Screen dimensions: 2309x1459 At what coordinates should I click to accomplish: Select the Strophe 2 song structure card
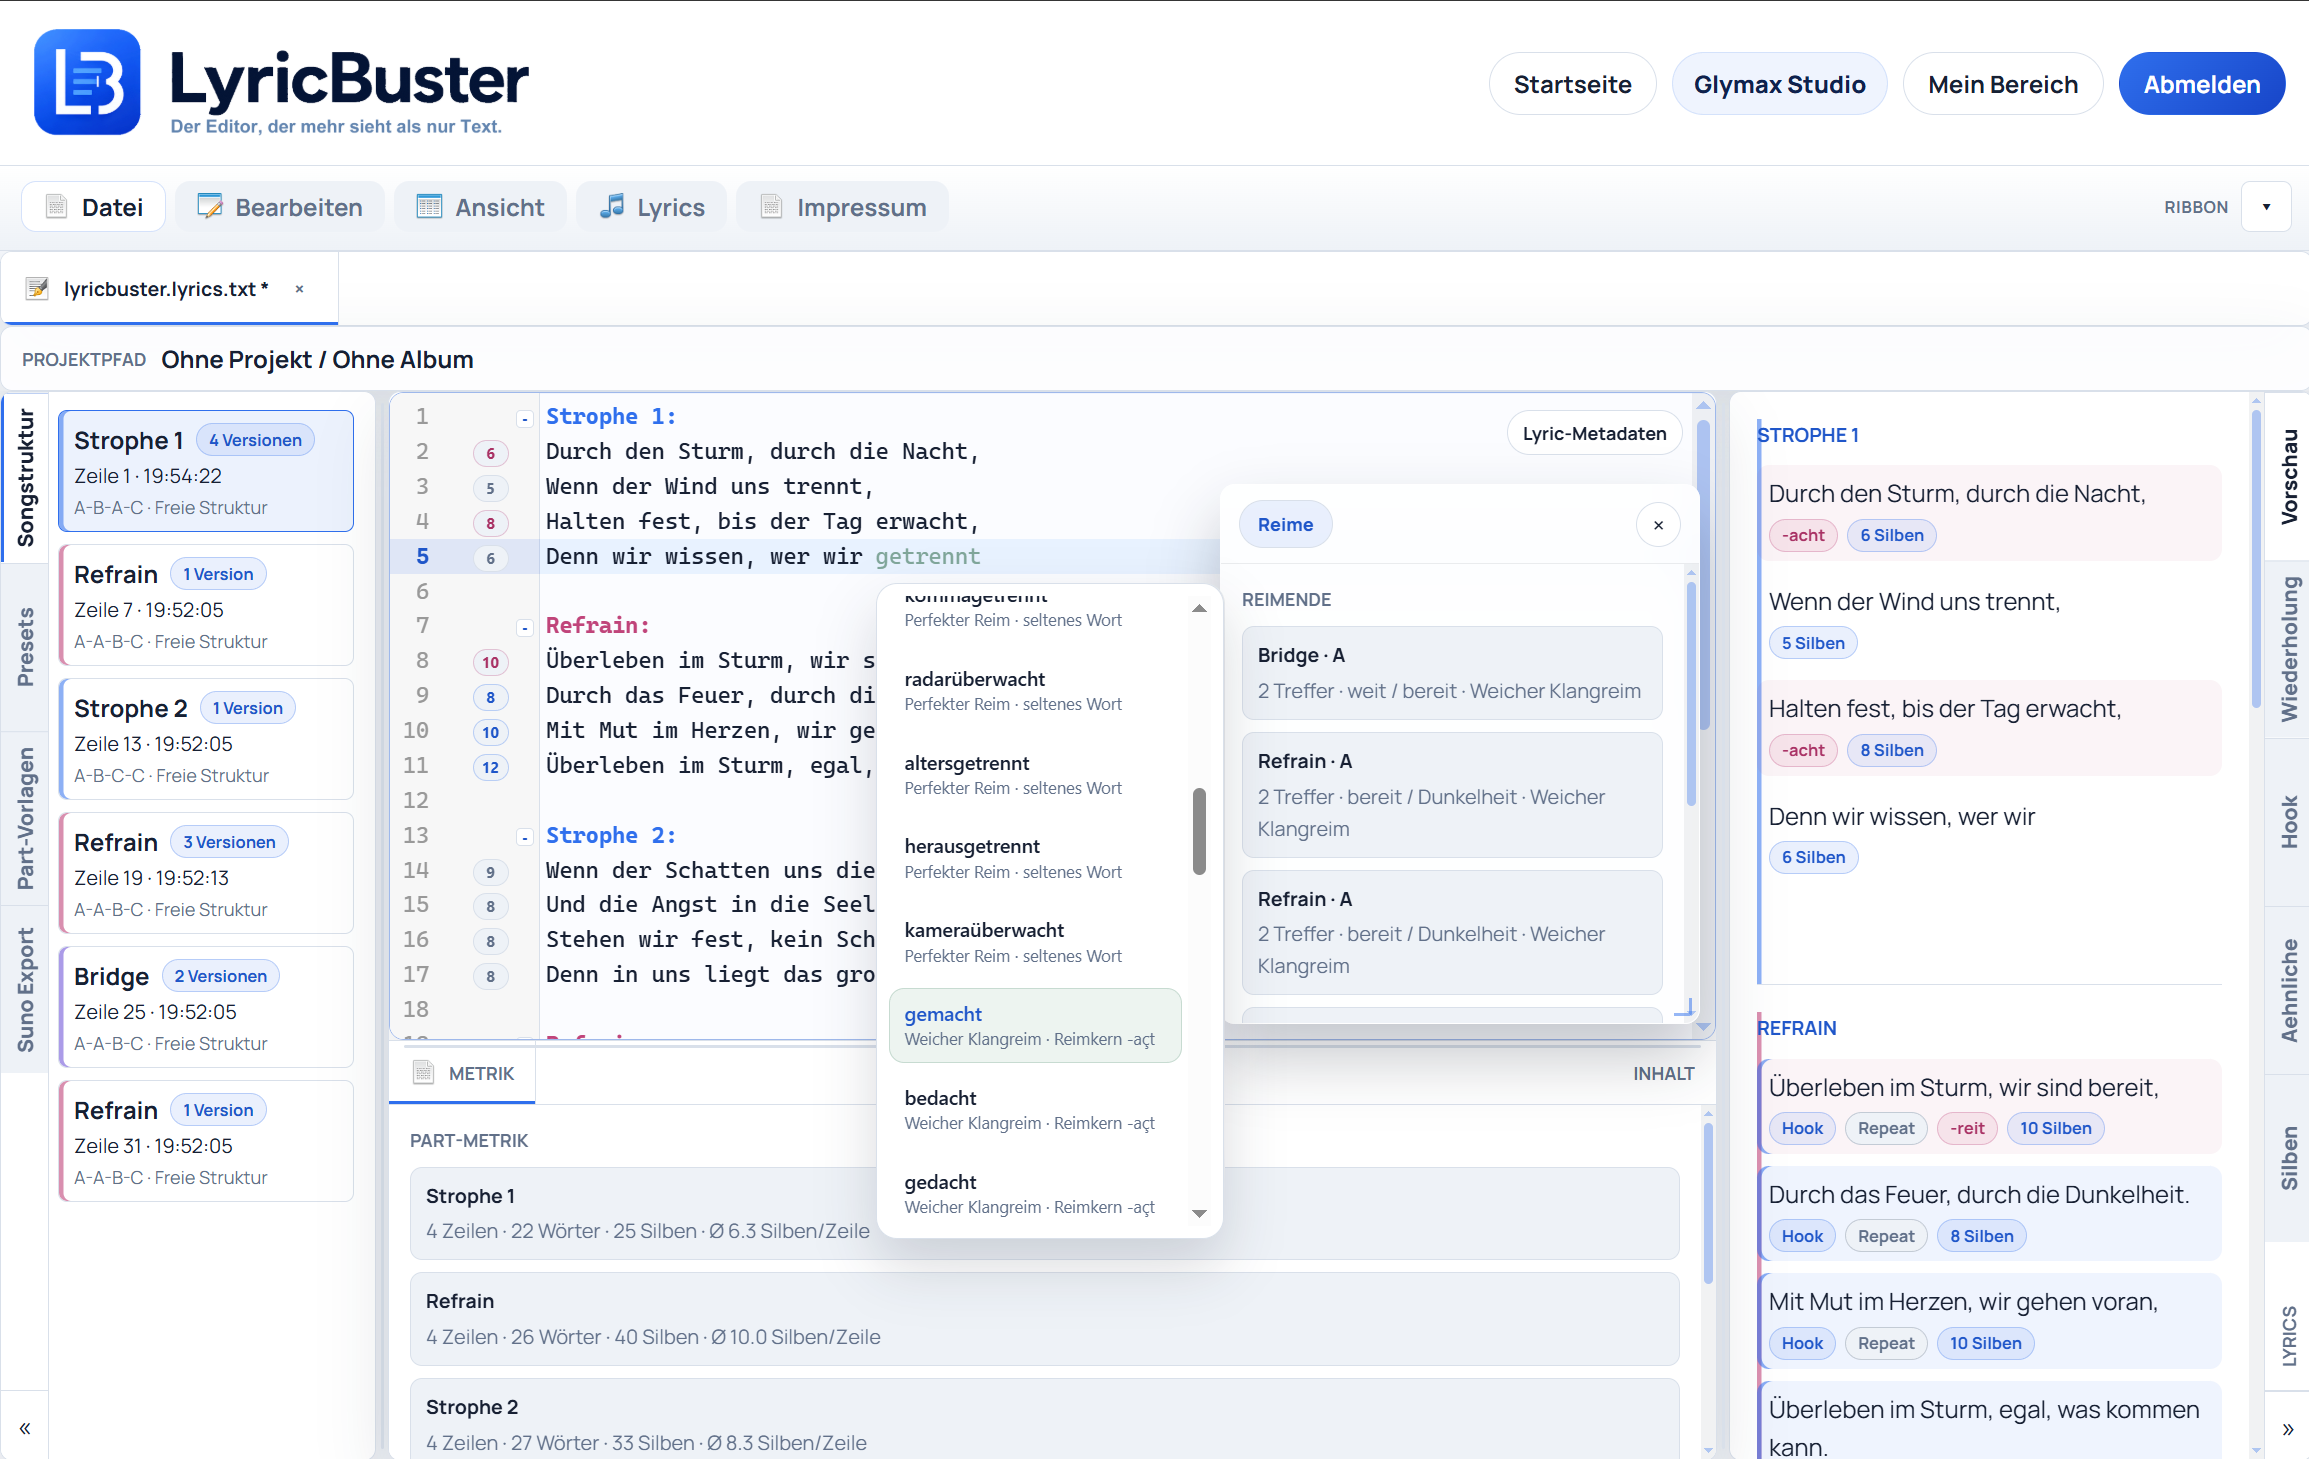(206, 739)
